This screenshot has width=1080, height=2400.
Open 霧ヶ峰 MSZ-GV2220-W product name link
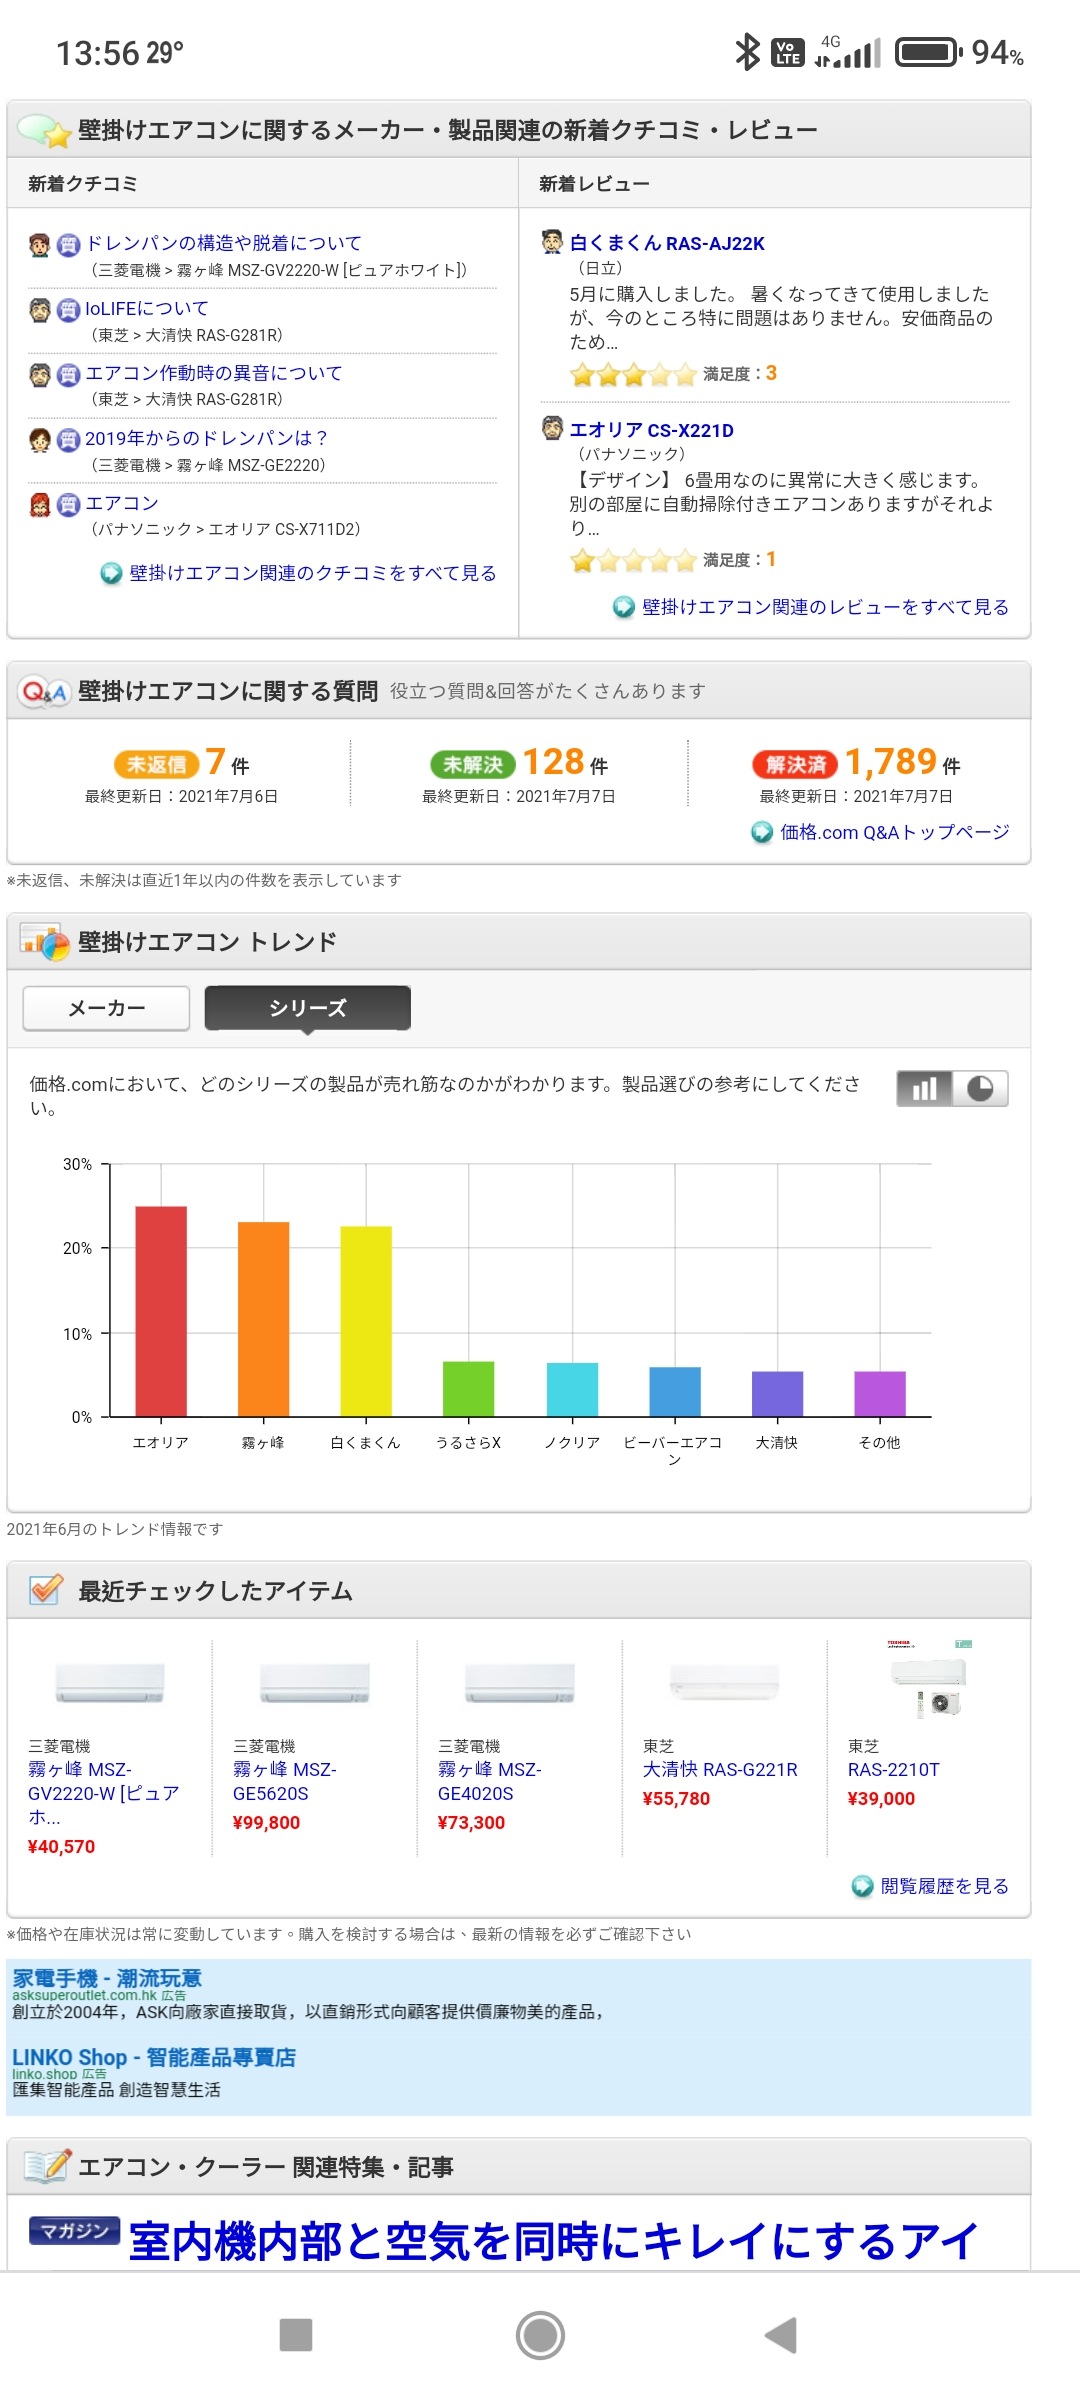(104, 1793)
